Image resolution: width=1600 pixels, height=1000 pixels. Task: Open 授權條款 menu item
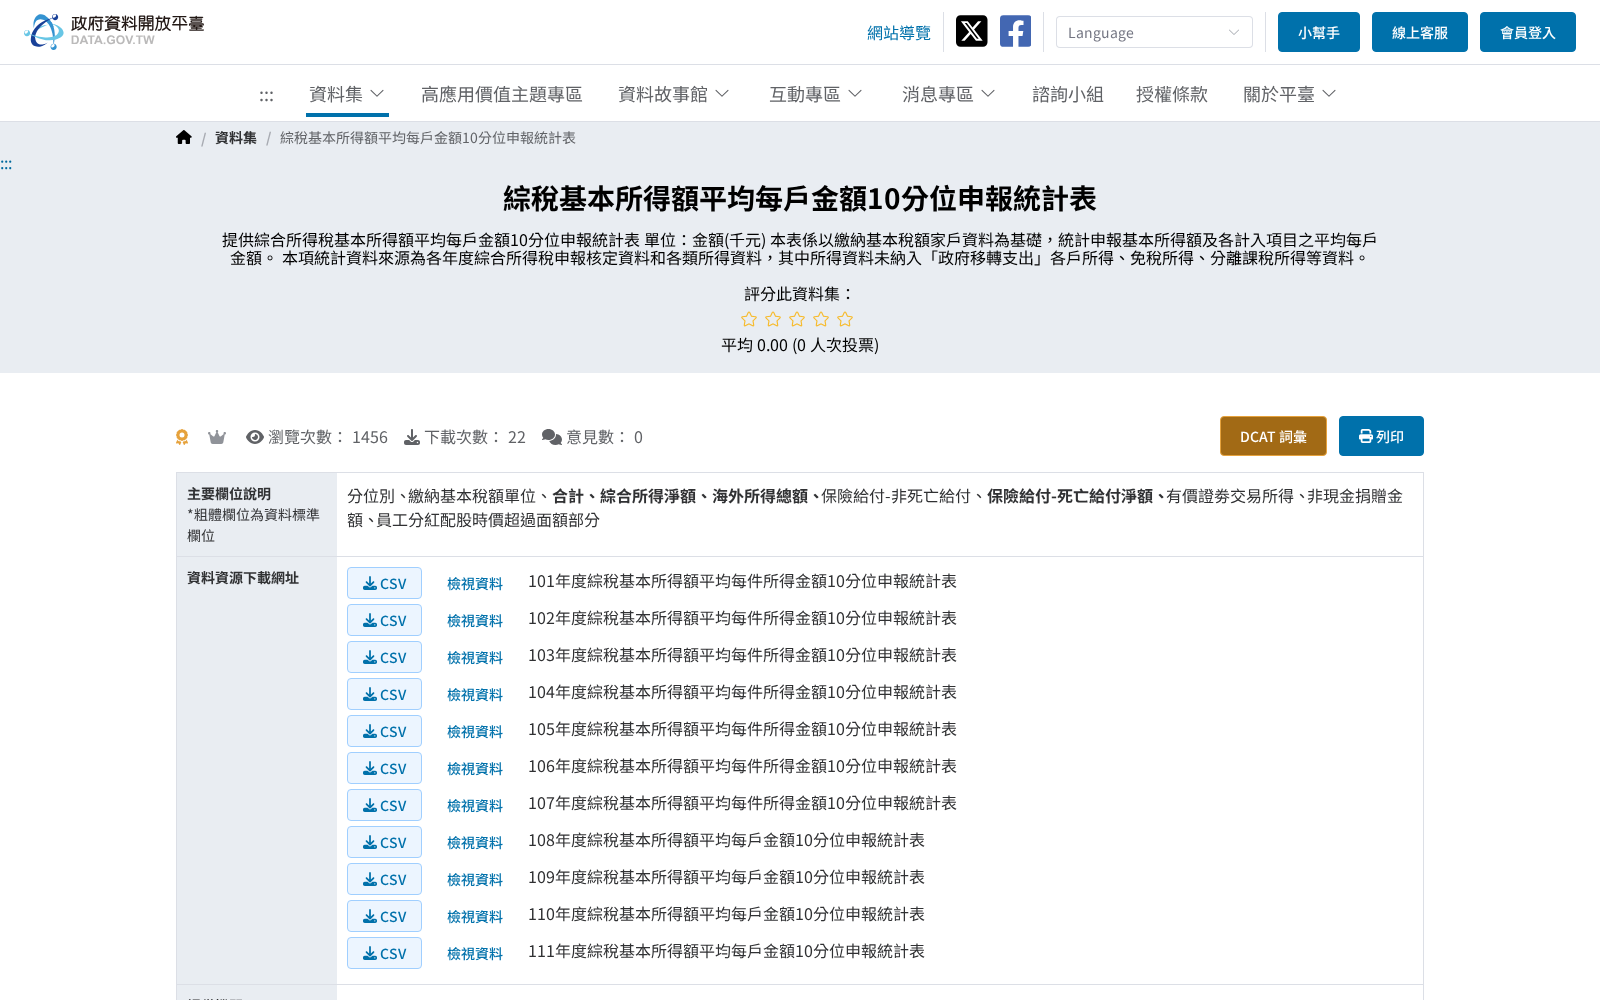click(x=1172, y=94)
